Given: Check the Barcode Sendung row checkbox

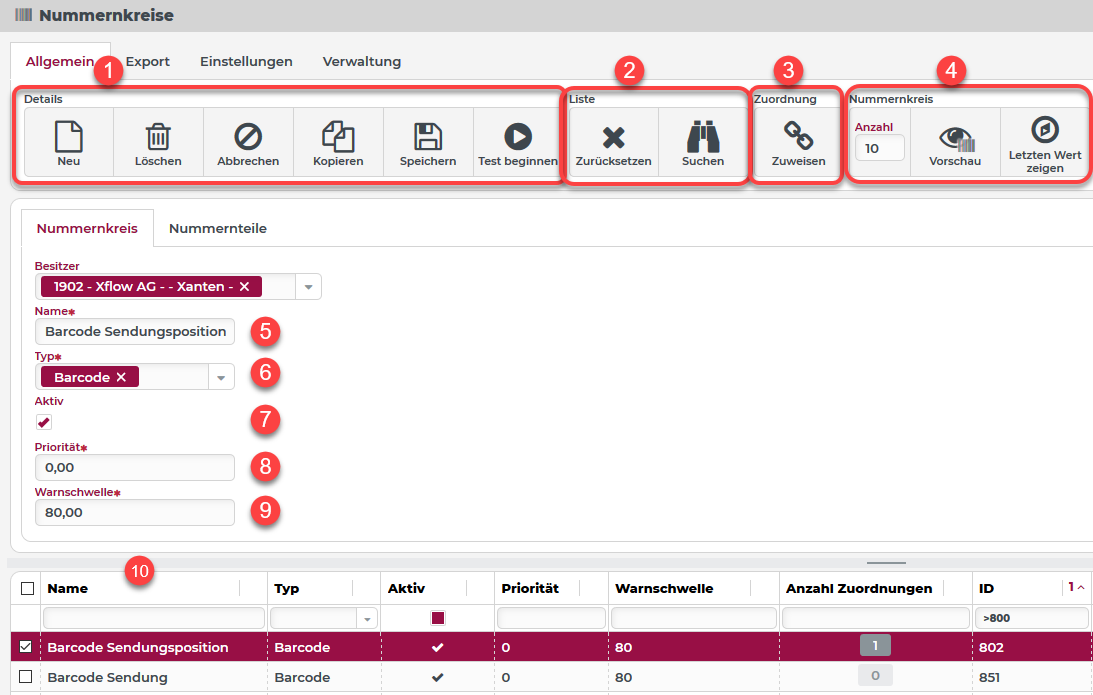Looking at the screenshot, I should 27,677.
